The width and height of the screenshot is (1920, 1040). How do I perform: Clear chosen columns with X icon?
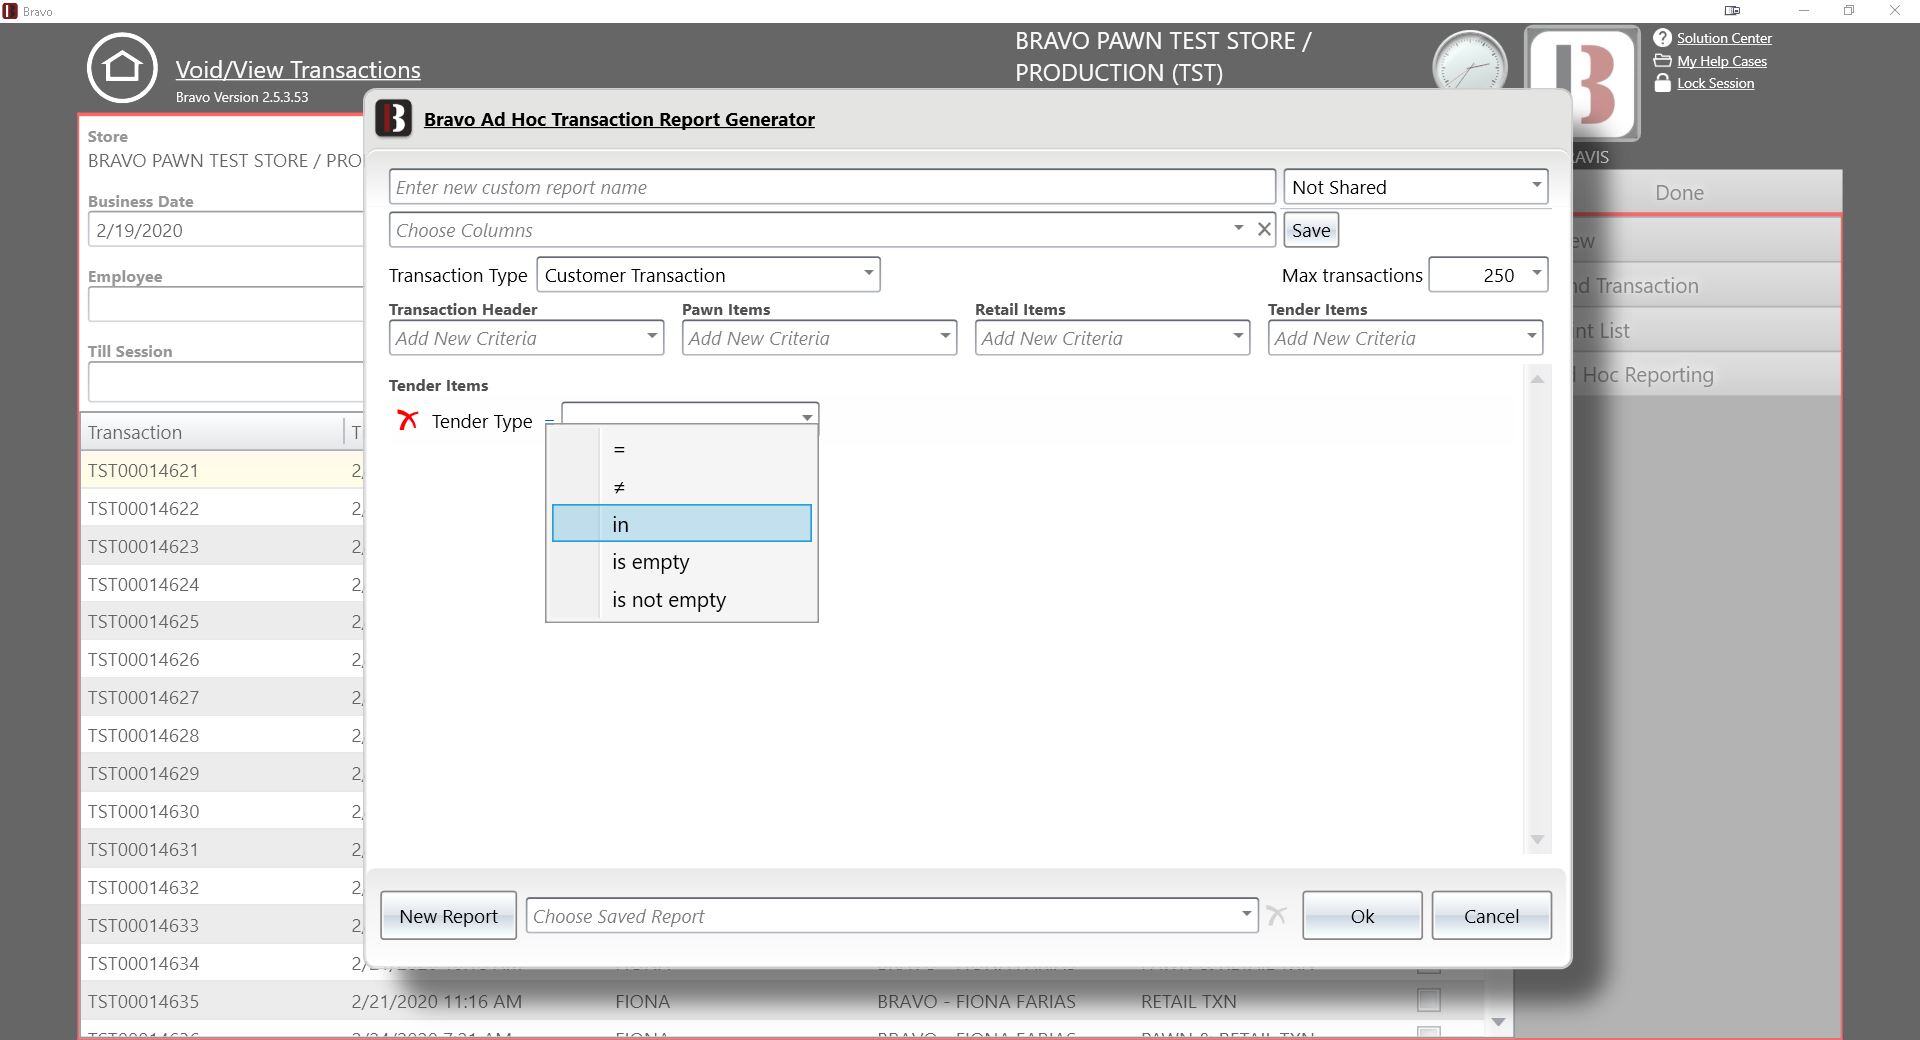[1264, 229]
